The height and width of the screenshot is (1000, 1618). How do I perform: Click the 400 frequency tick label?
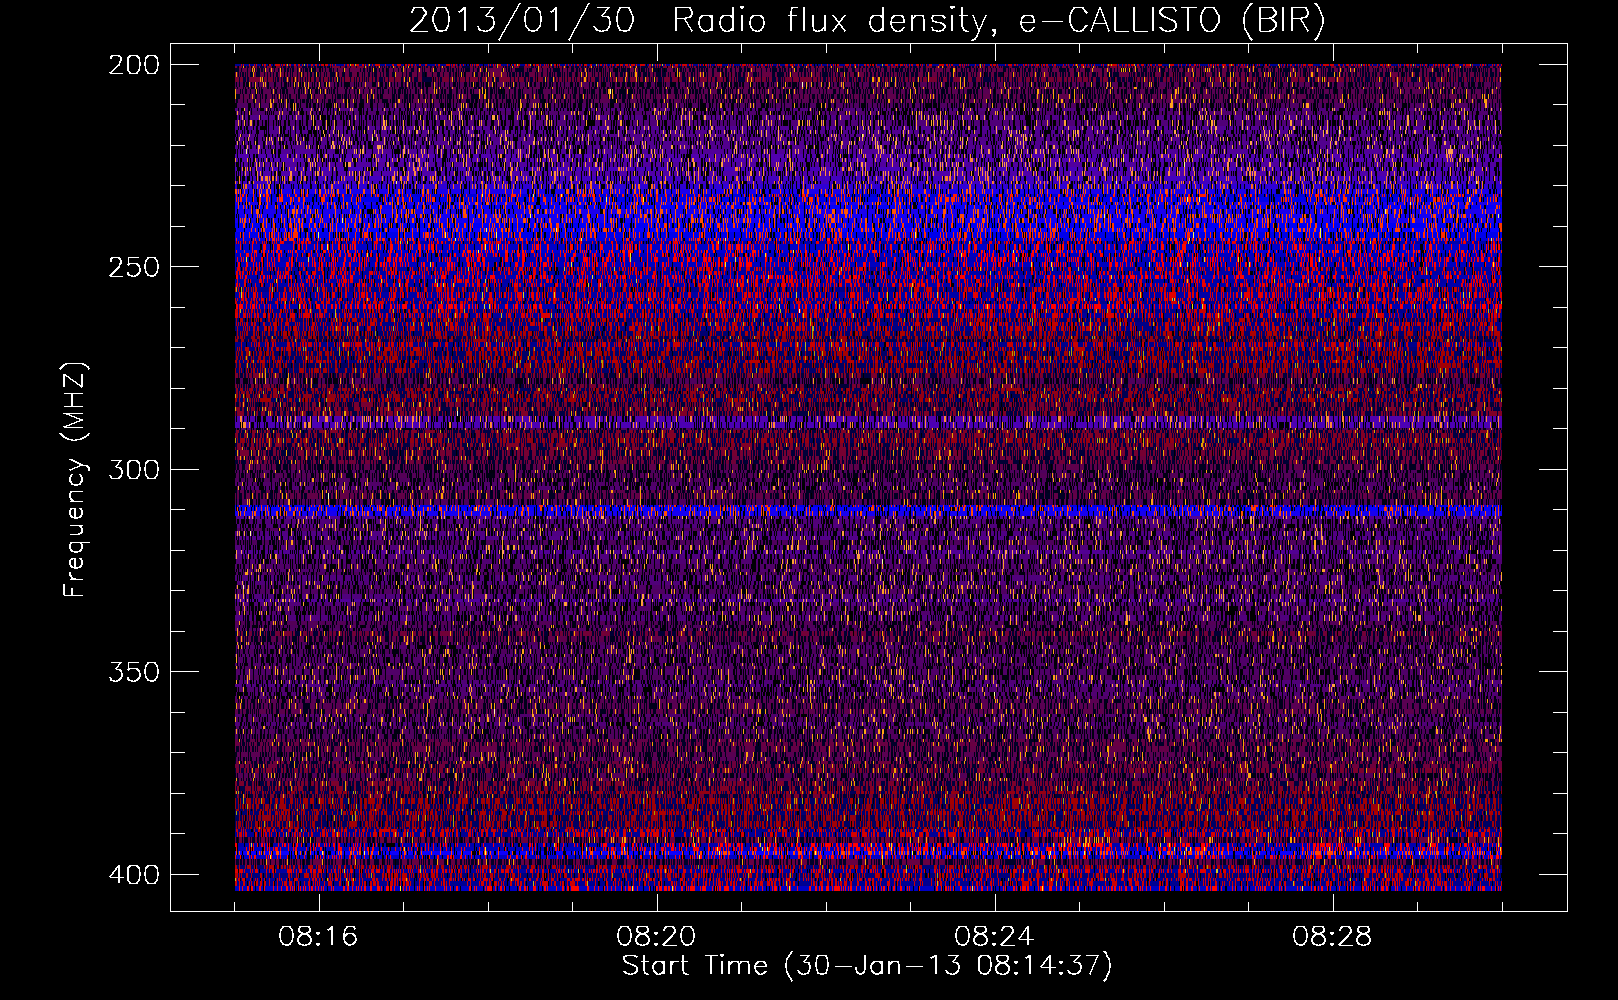point(133,874)
